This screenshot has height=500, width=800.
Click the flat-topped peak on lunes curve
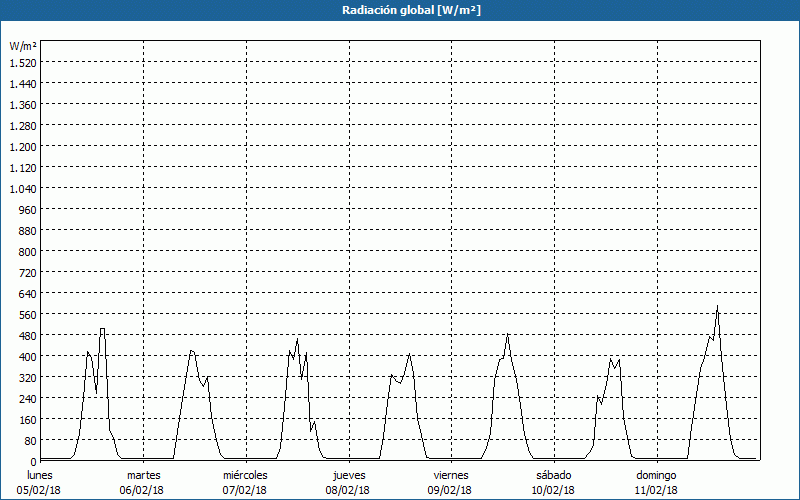(102, 329)
